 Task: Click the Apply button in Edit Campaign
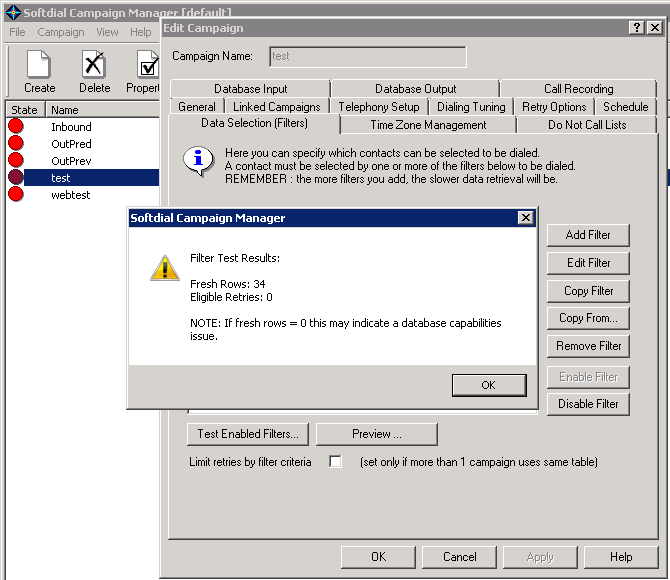pos(540,556)
